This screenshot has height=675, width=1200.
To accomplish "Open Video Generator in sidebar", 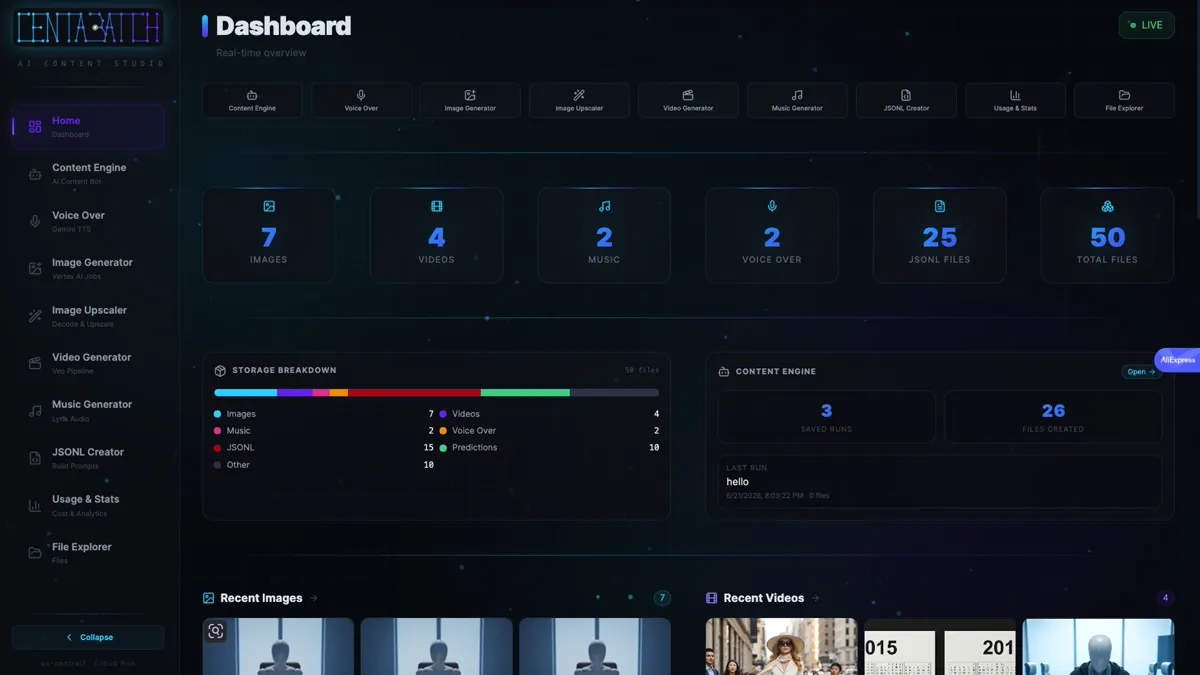I will pos(88,363).
